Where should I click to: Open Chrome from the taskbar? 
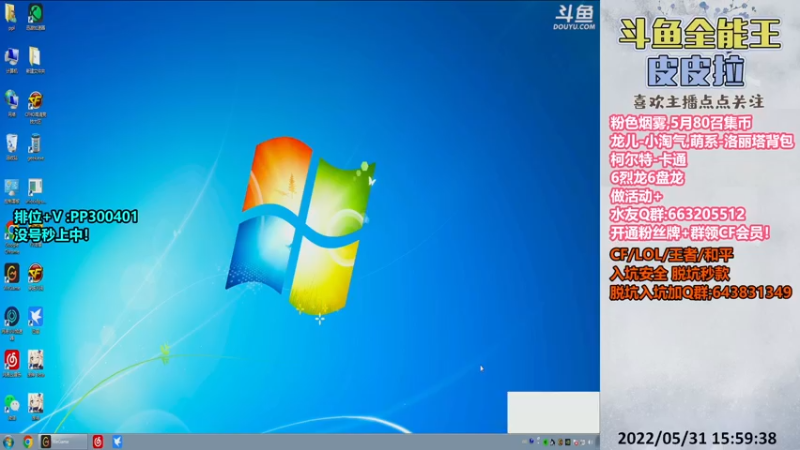click(x=28, y=442)
